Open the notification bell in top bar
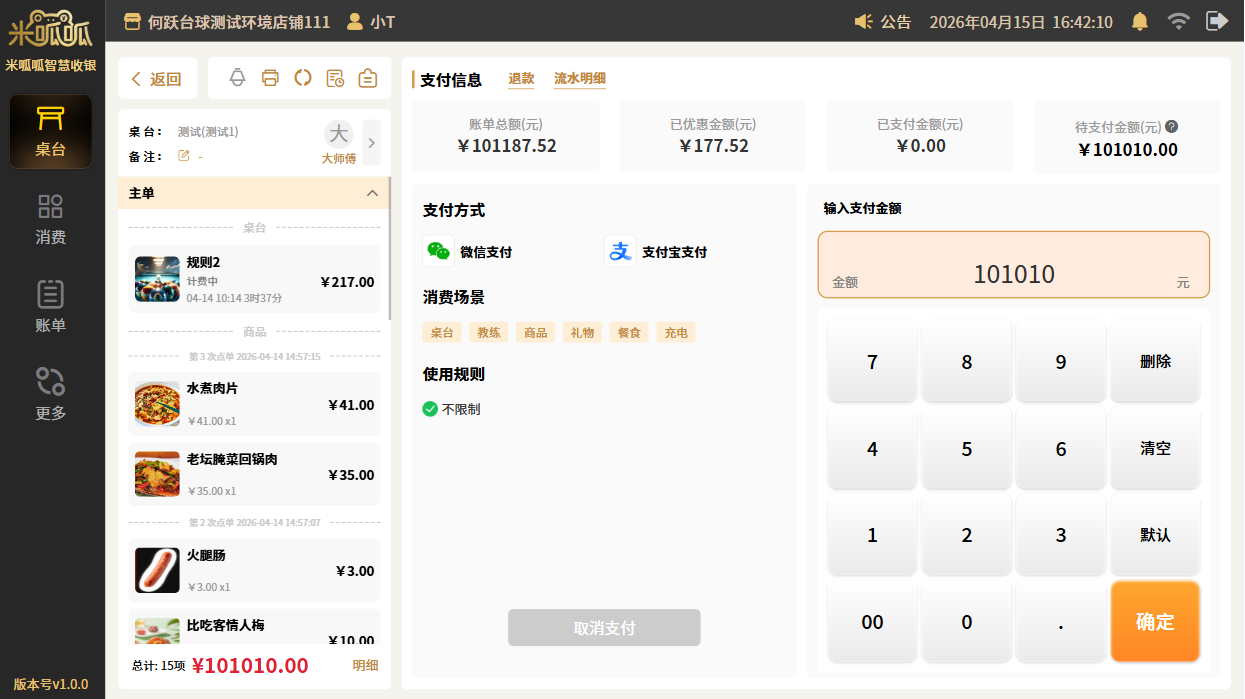This screenshot has height=699, width=1245. (1139, 21)
